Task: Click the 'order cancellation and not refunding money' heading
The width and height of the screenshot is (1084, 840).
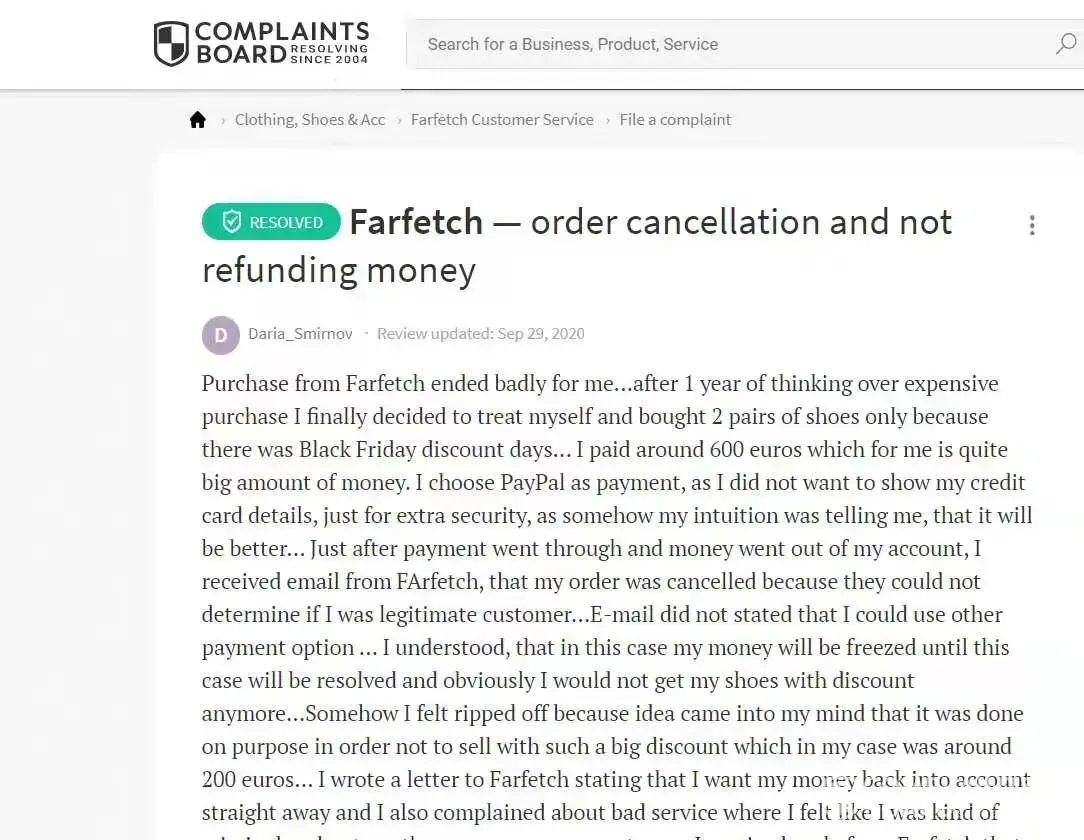Action: click(740, 222)
